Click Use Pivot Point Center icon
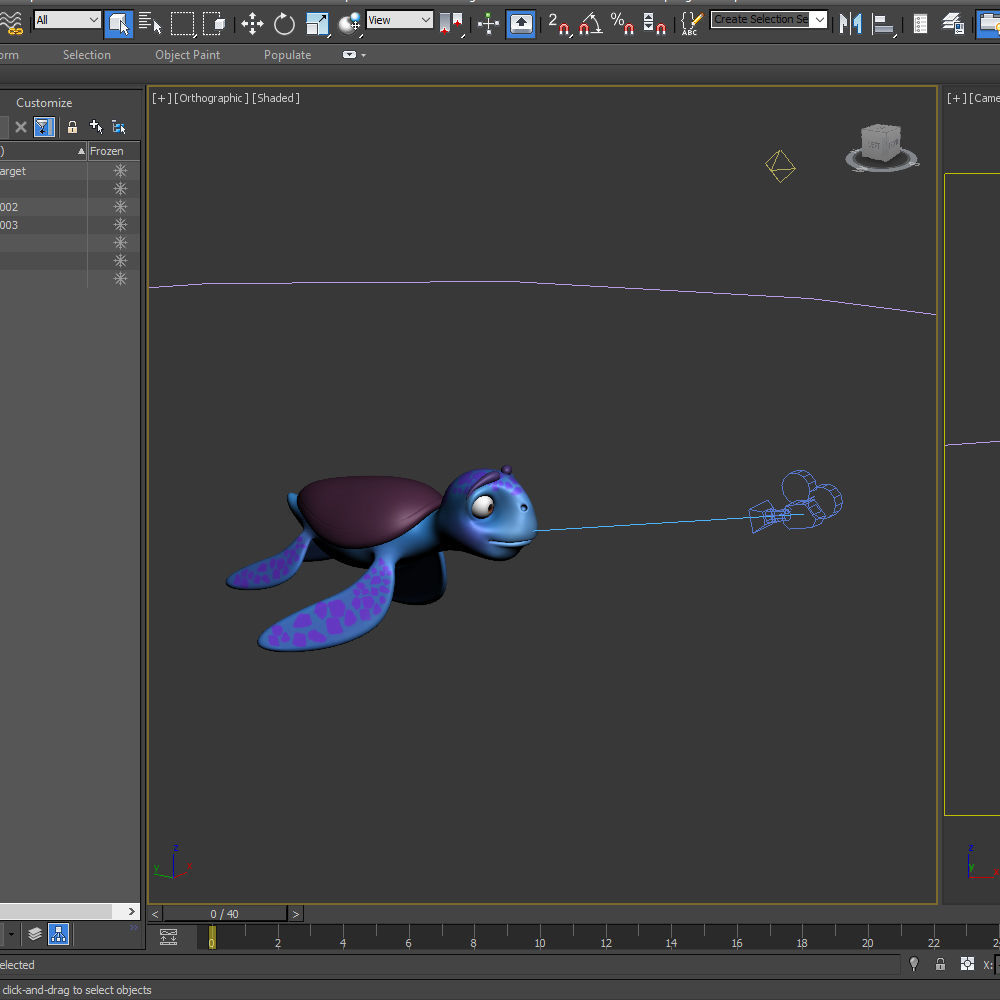 point(452,24)
